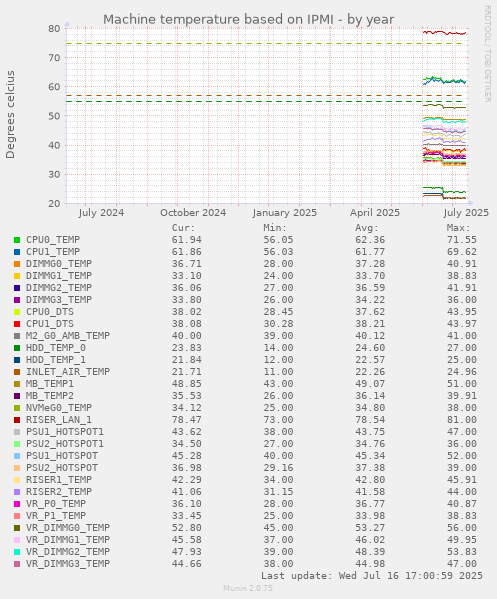Select the MB_TEMP2 legend label
497x599 pixels.
pyautogui.click(x=50, y=396)
